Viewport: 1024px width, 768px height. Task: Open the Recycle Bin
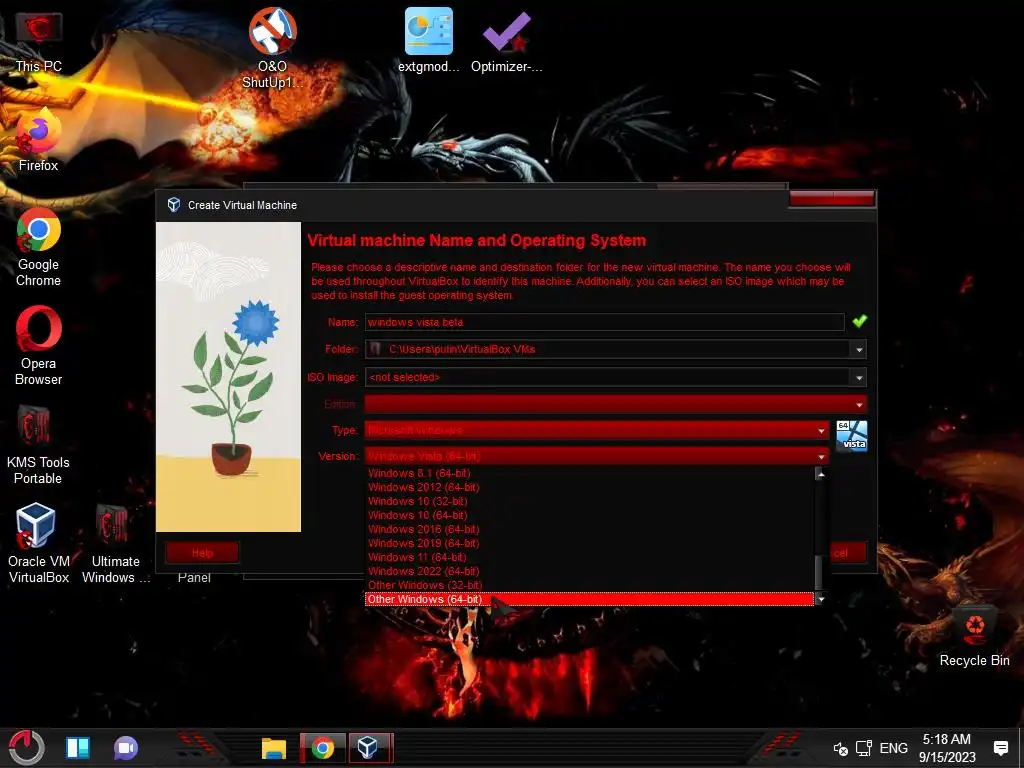point(974,637)
